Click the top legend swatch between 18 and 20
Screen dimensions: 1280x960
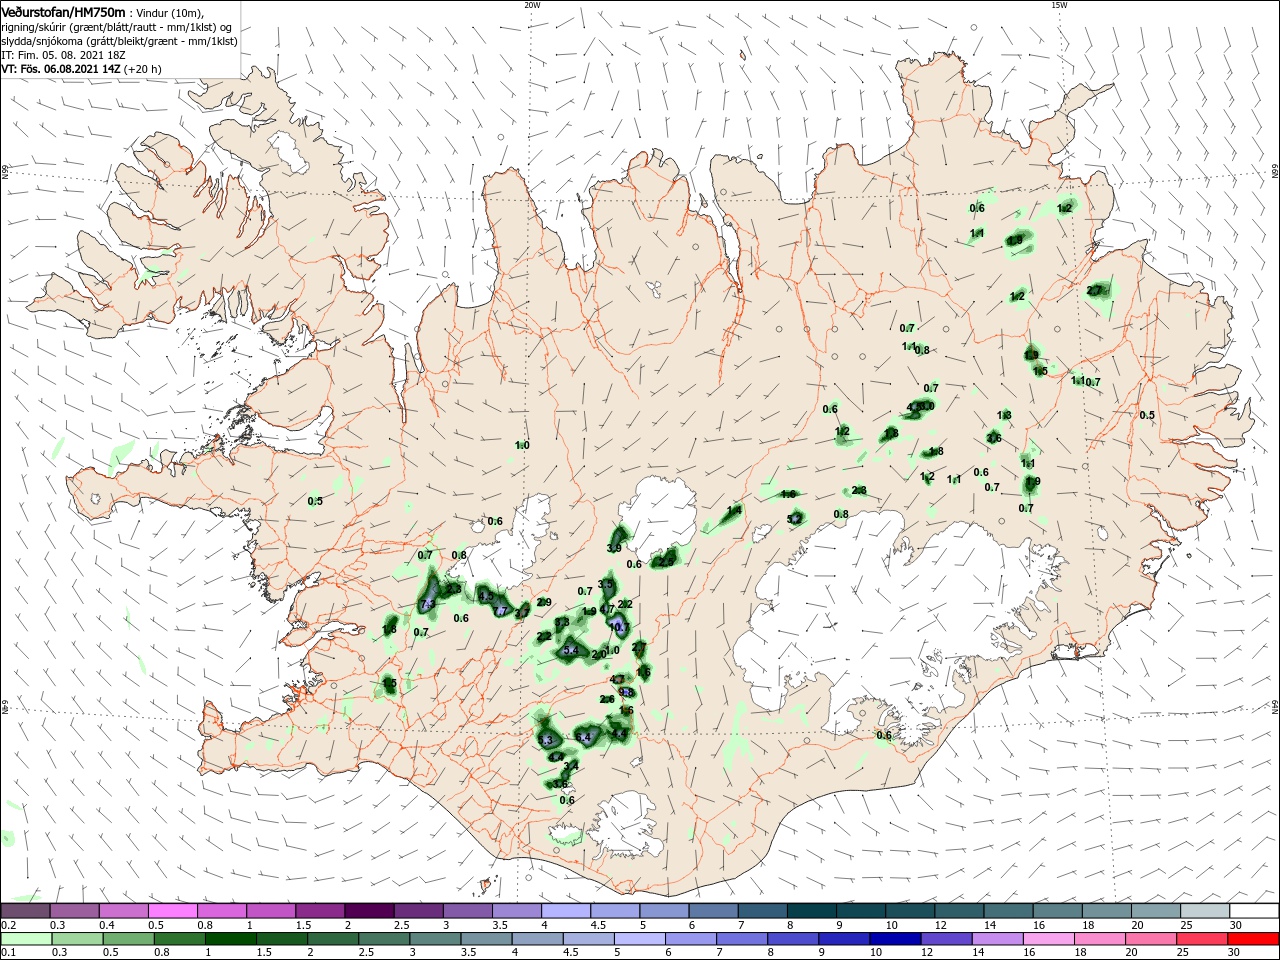pyautogui.click(x=1108, y=911)
